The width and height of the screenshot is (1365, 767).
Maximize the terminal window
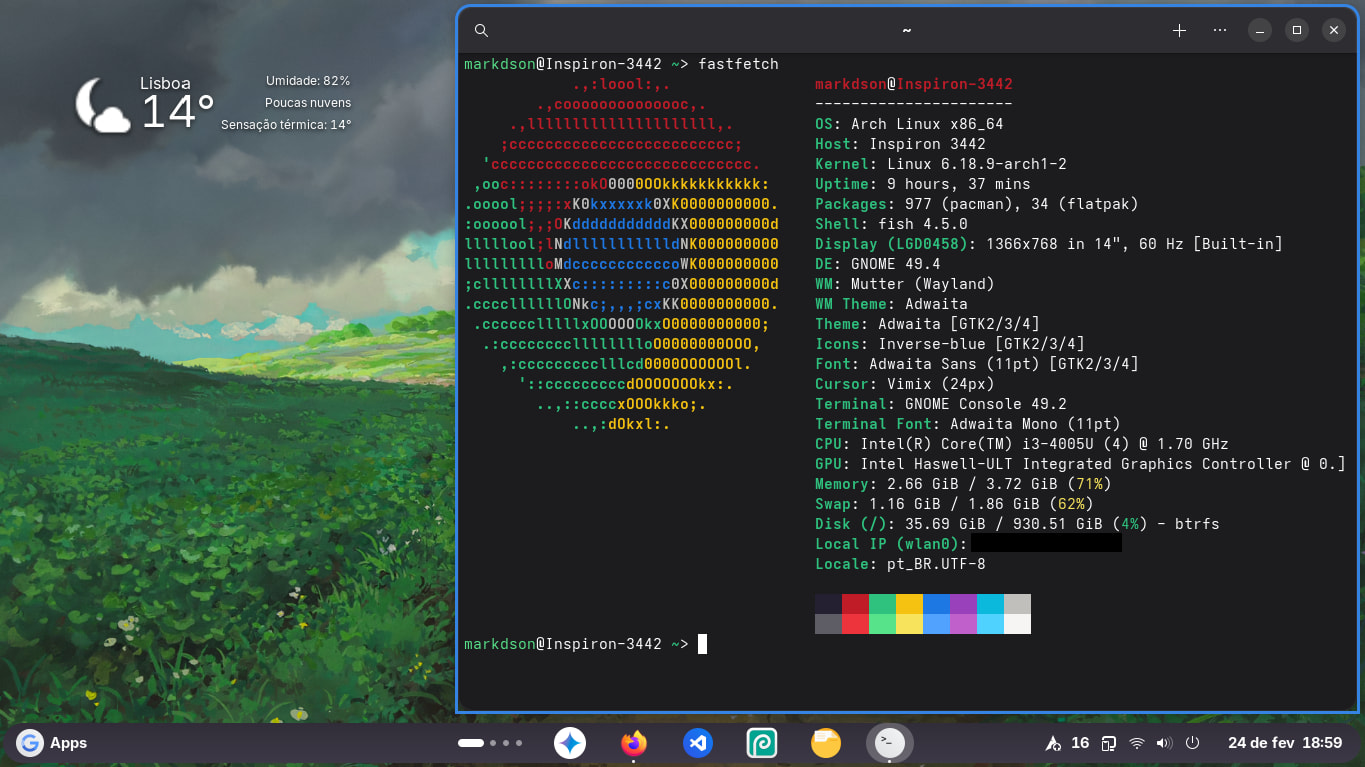(x=1297, y=31)
